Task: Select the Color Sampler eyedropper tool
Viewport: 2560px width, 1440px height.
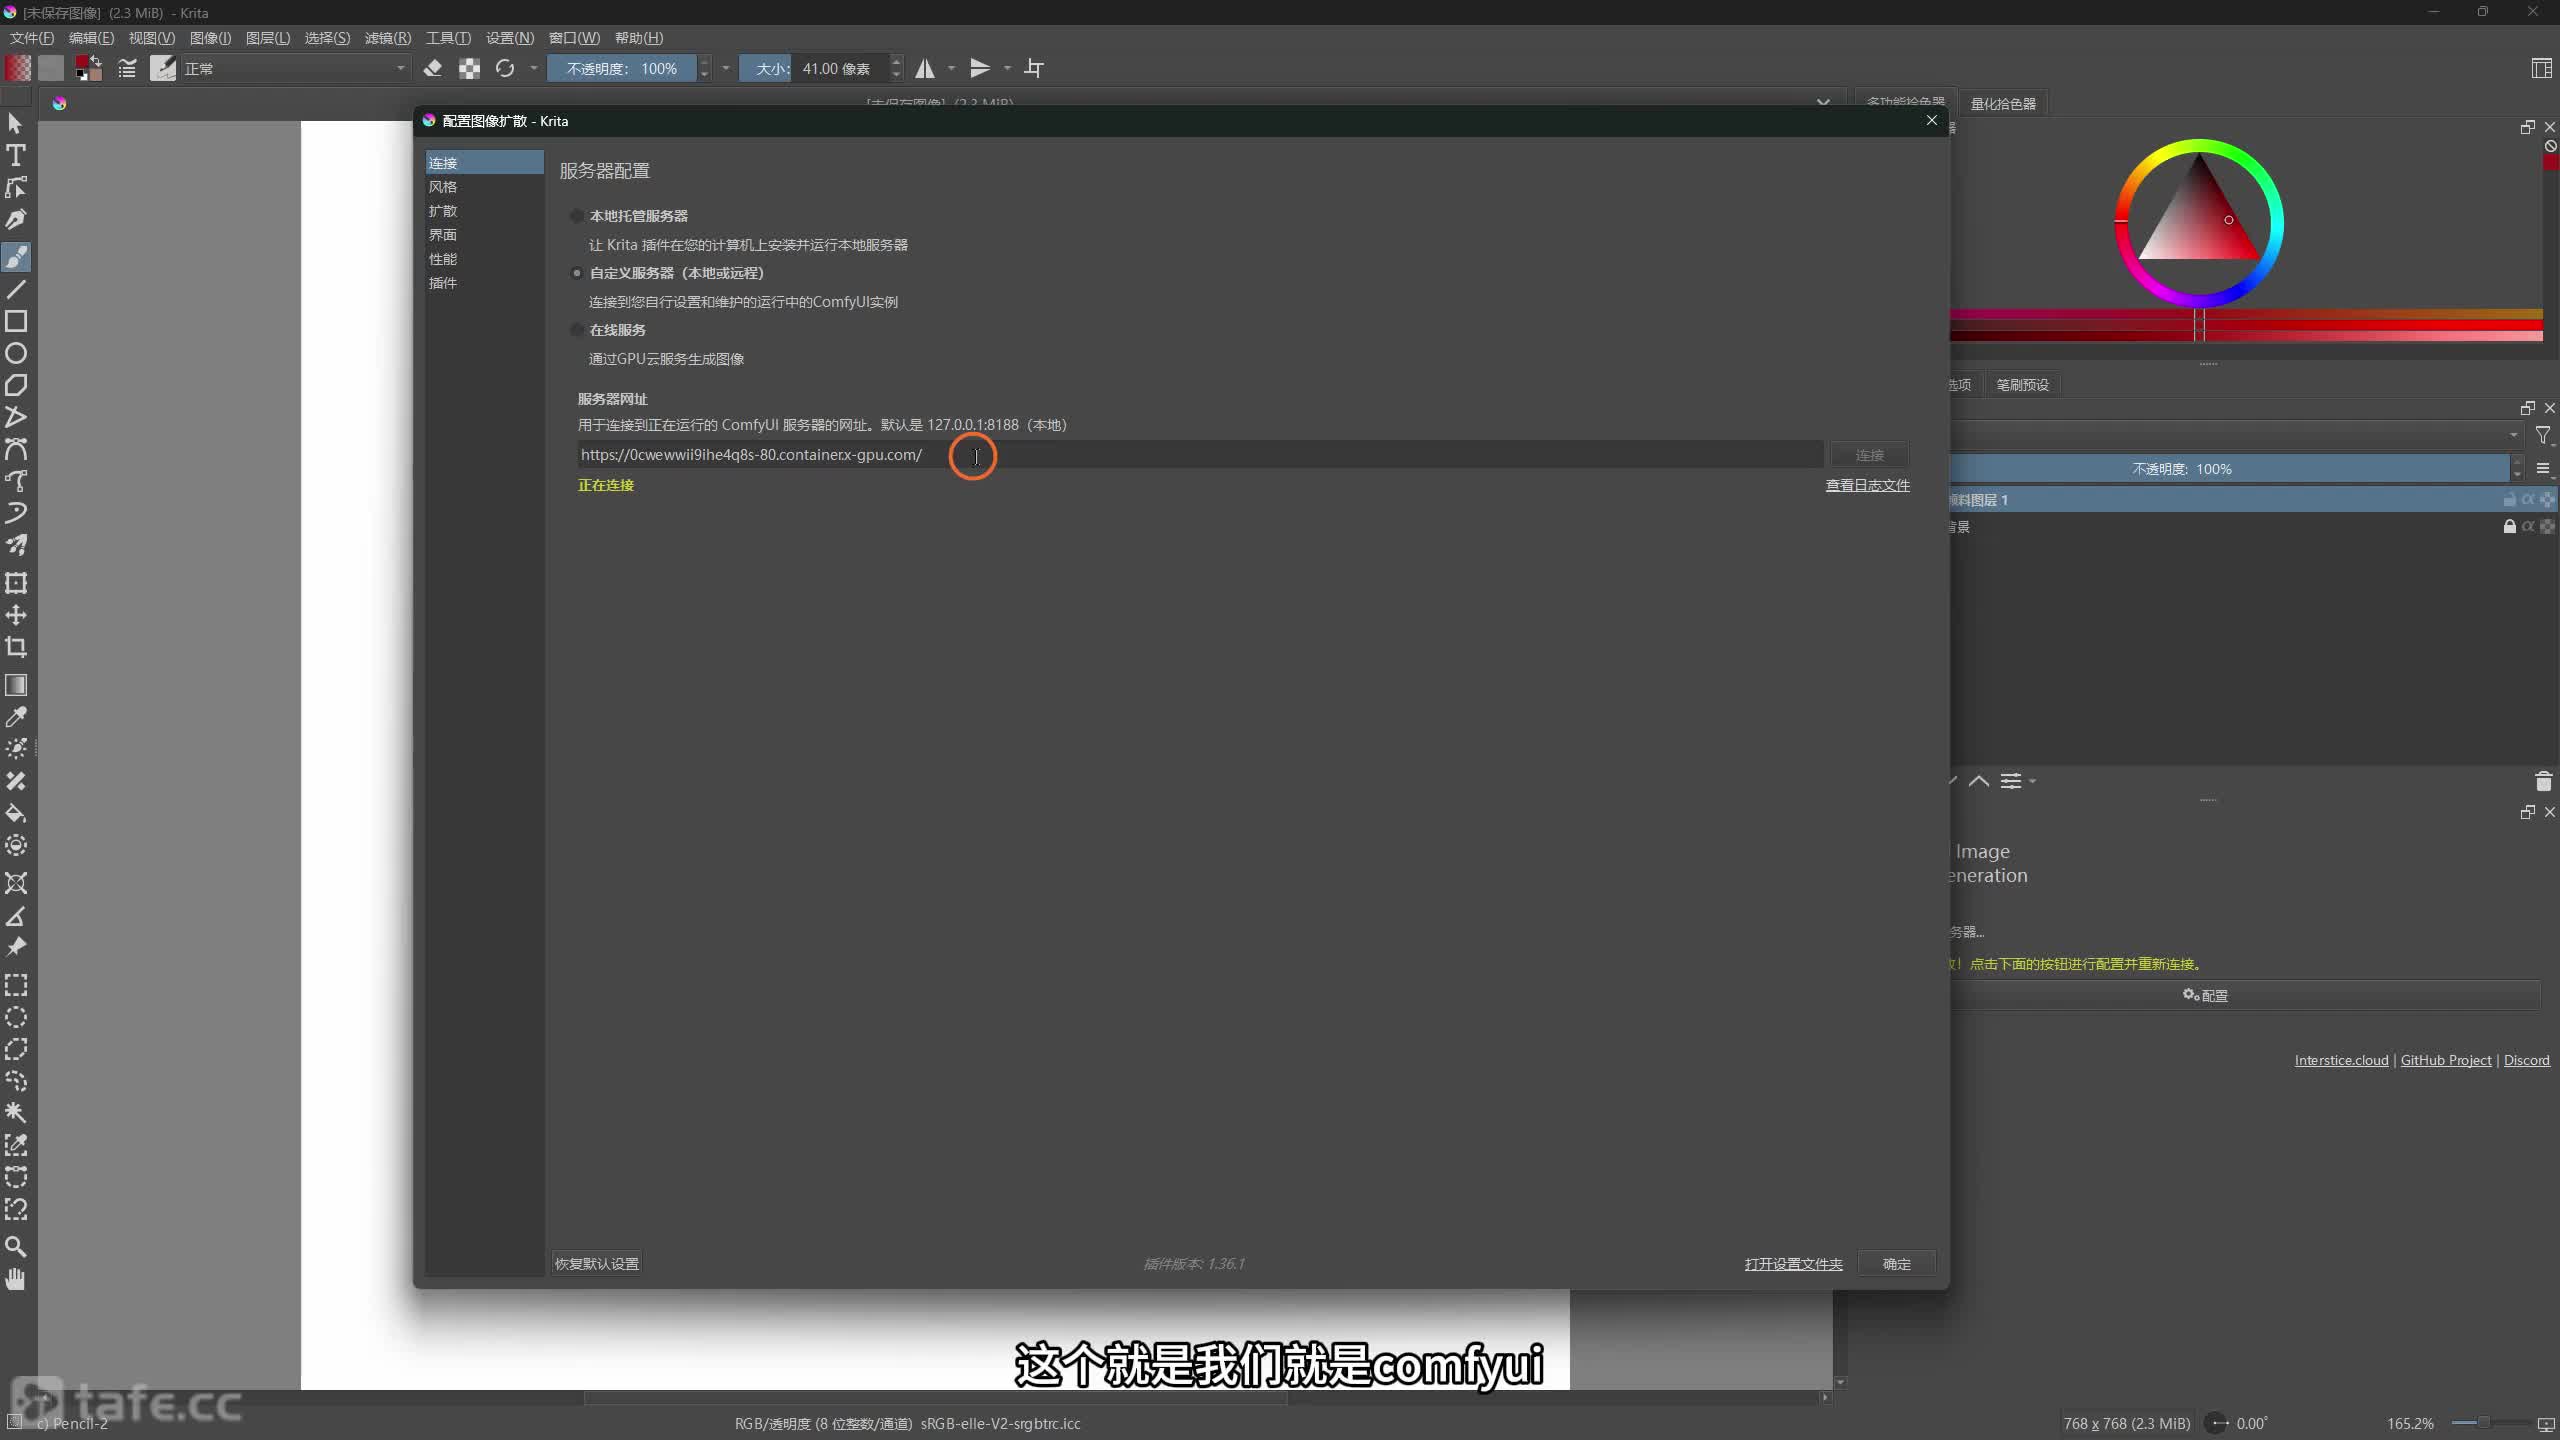Action: click(x=16, y=717)
